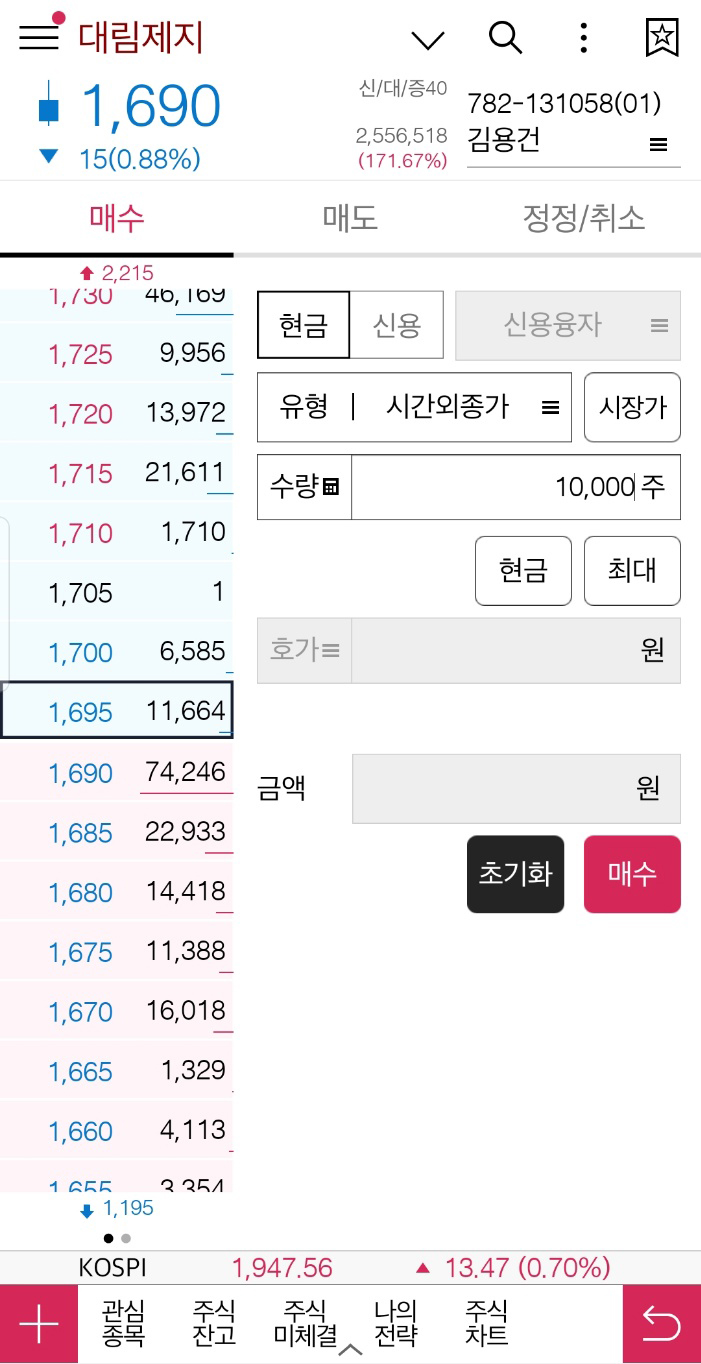Tap the search magnifier icon
Screen dimensions: 701x1364
(x=506, y=38)
